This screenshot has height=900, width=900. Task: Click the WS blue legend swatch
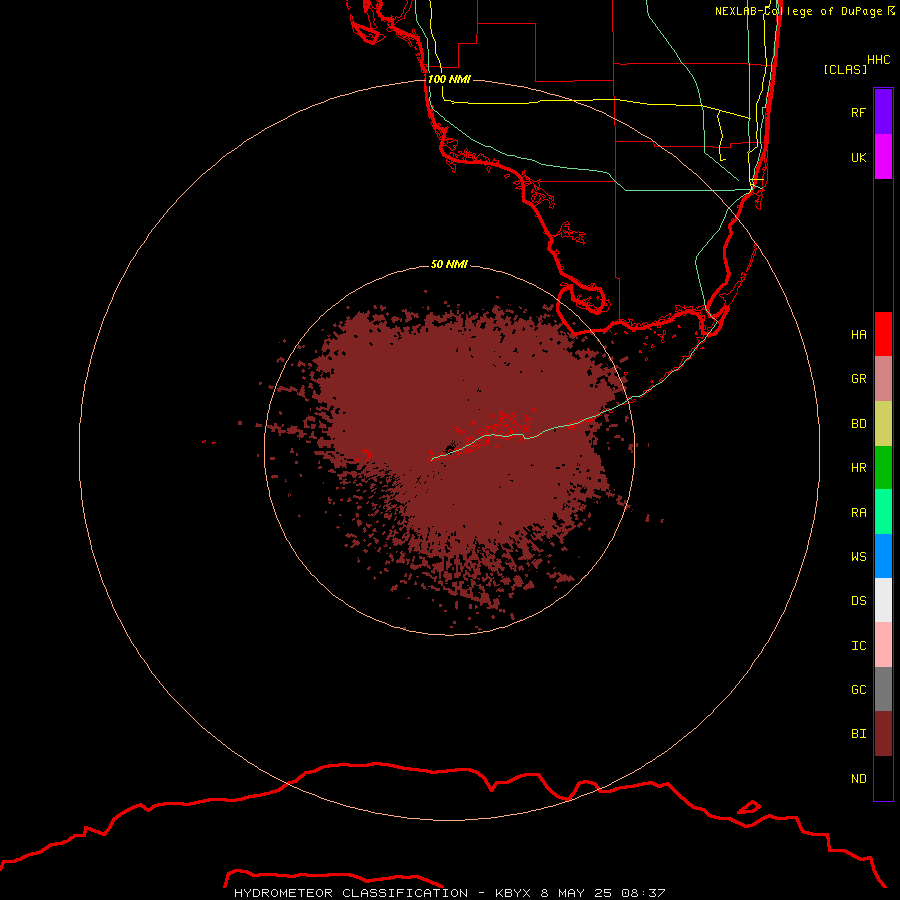click(x=883, y=556)
